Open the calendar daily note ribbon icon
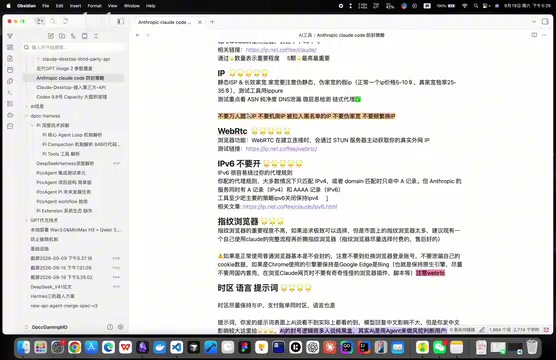556x360 pixels. (x=10, y=70)
